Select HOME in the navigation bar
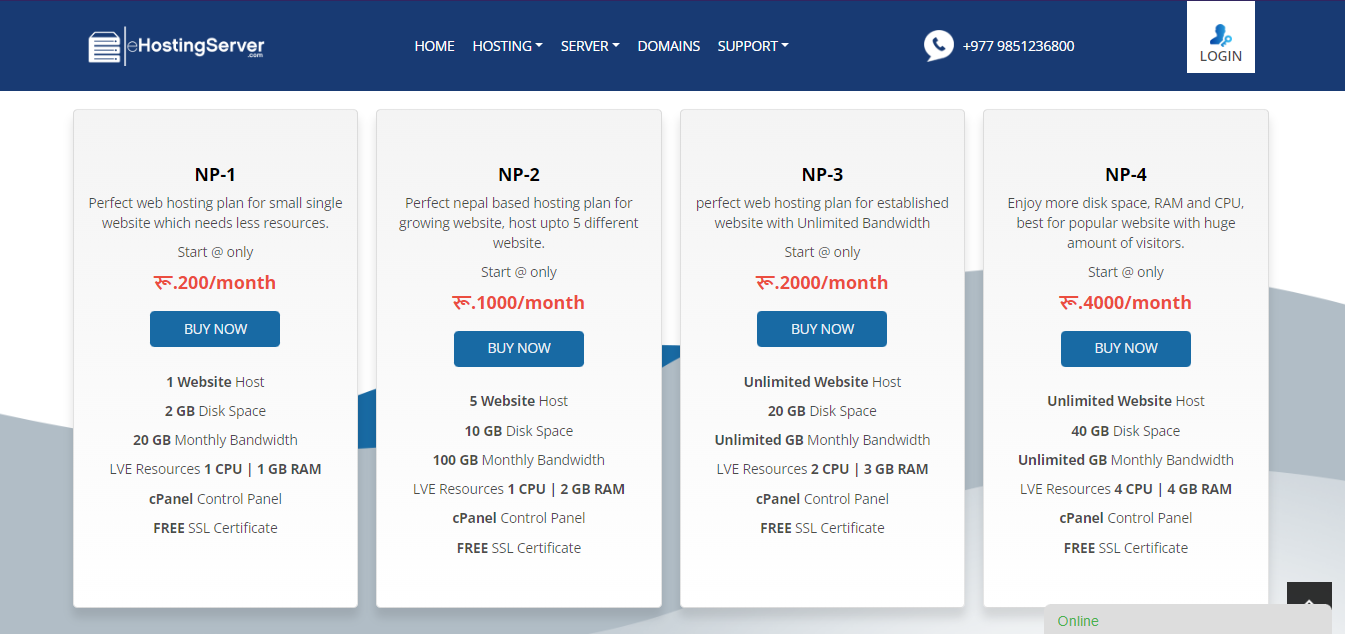 click(434, 45)
